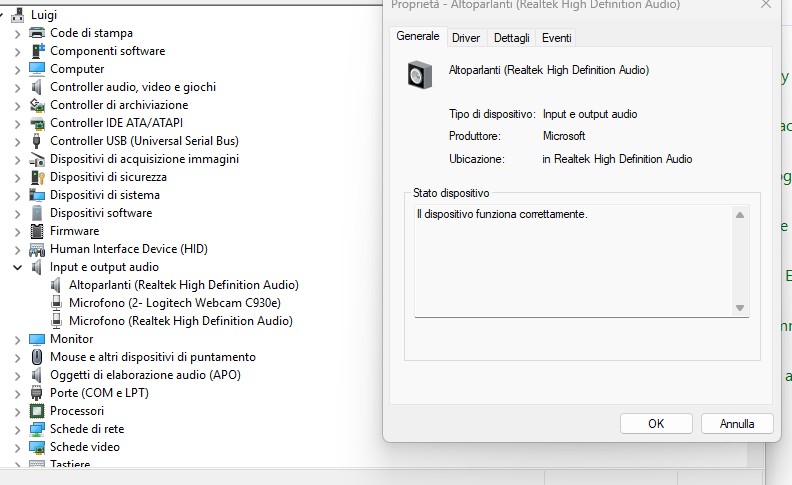Click the Componenti software icon
Screen dimensions: 792x485
click(37, 51)
